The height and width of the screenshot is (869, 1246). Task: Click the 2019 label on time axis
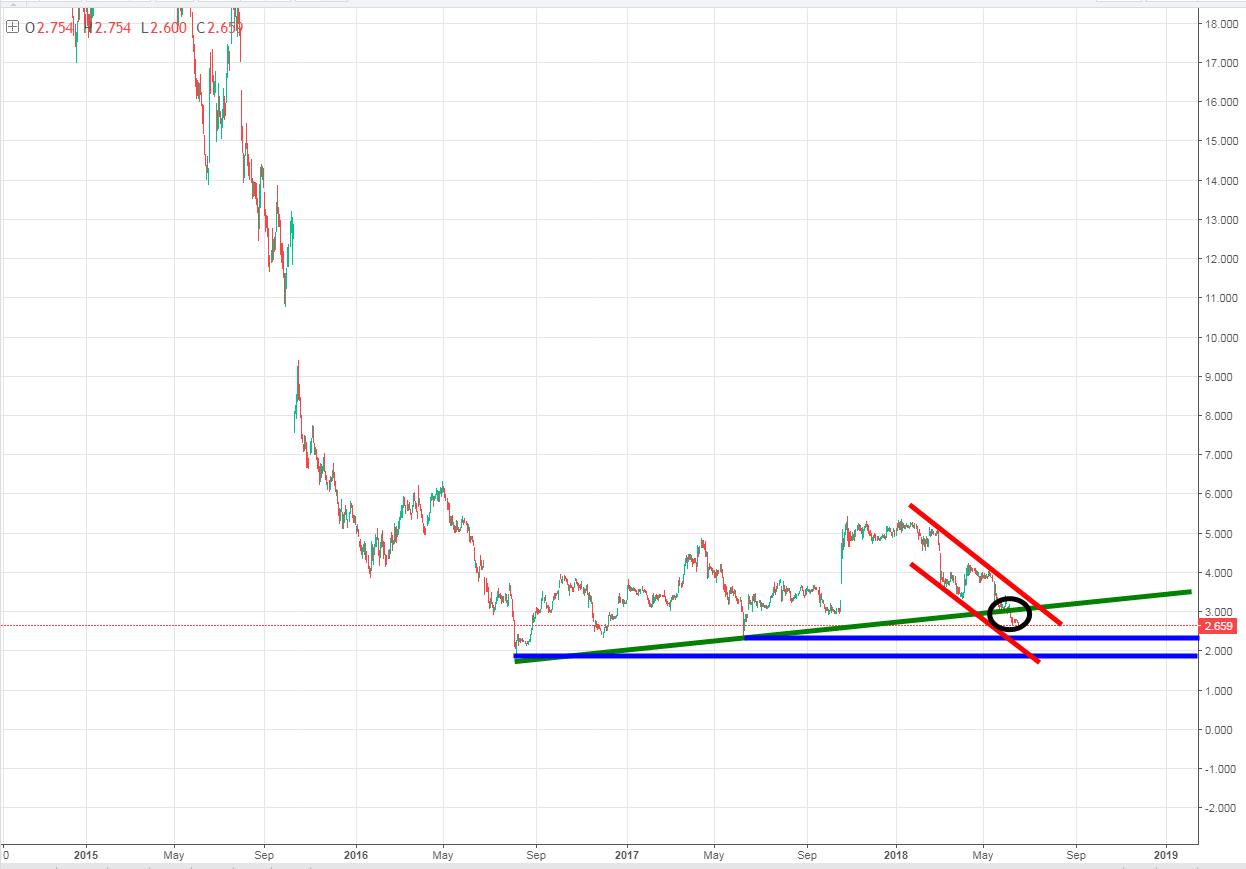[x=1166, y=855]
